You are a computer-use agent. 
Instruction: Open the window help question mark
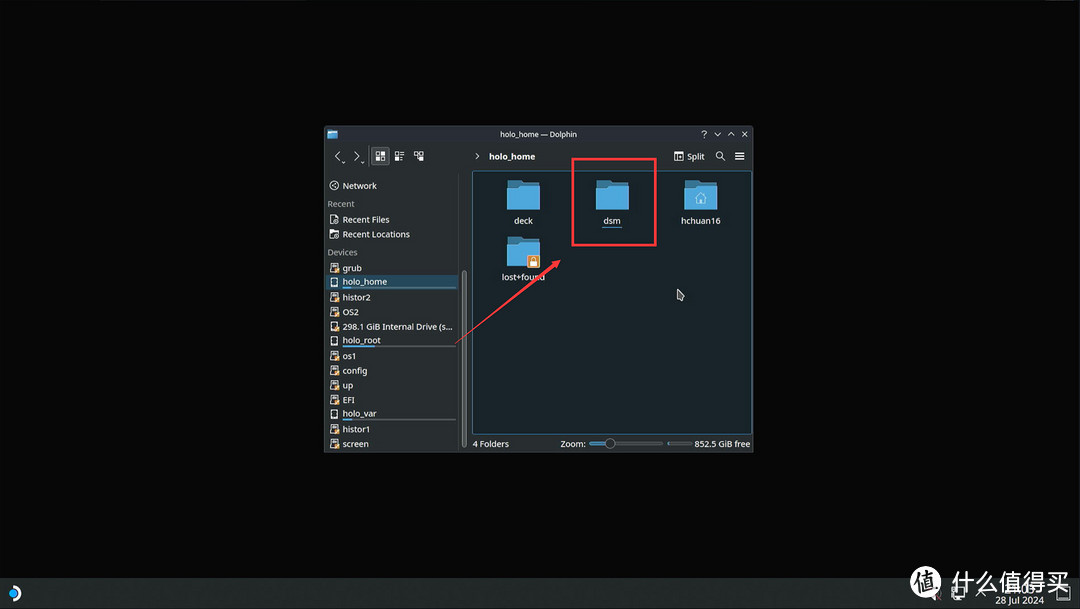(x=703, y=134)
